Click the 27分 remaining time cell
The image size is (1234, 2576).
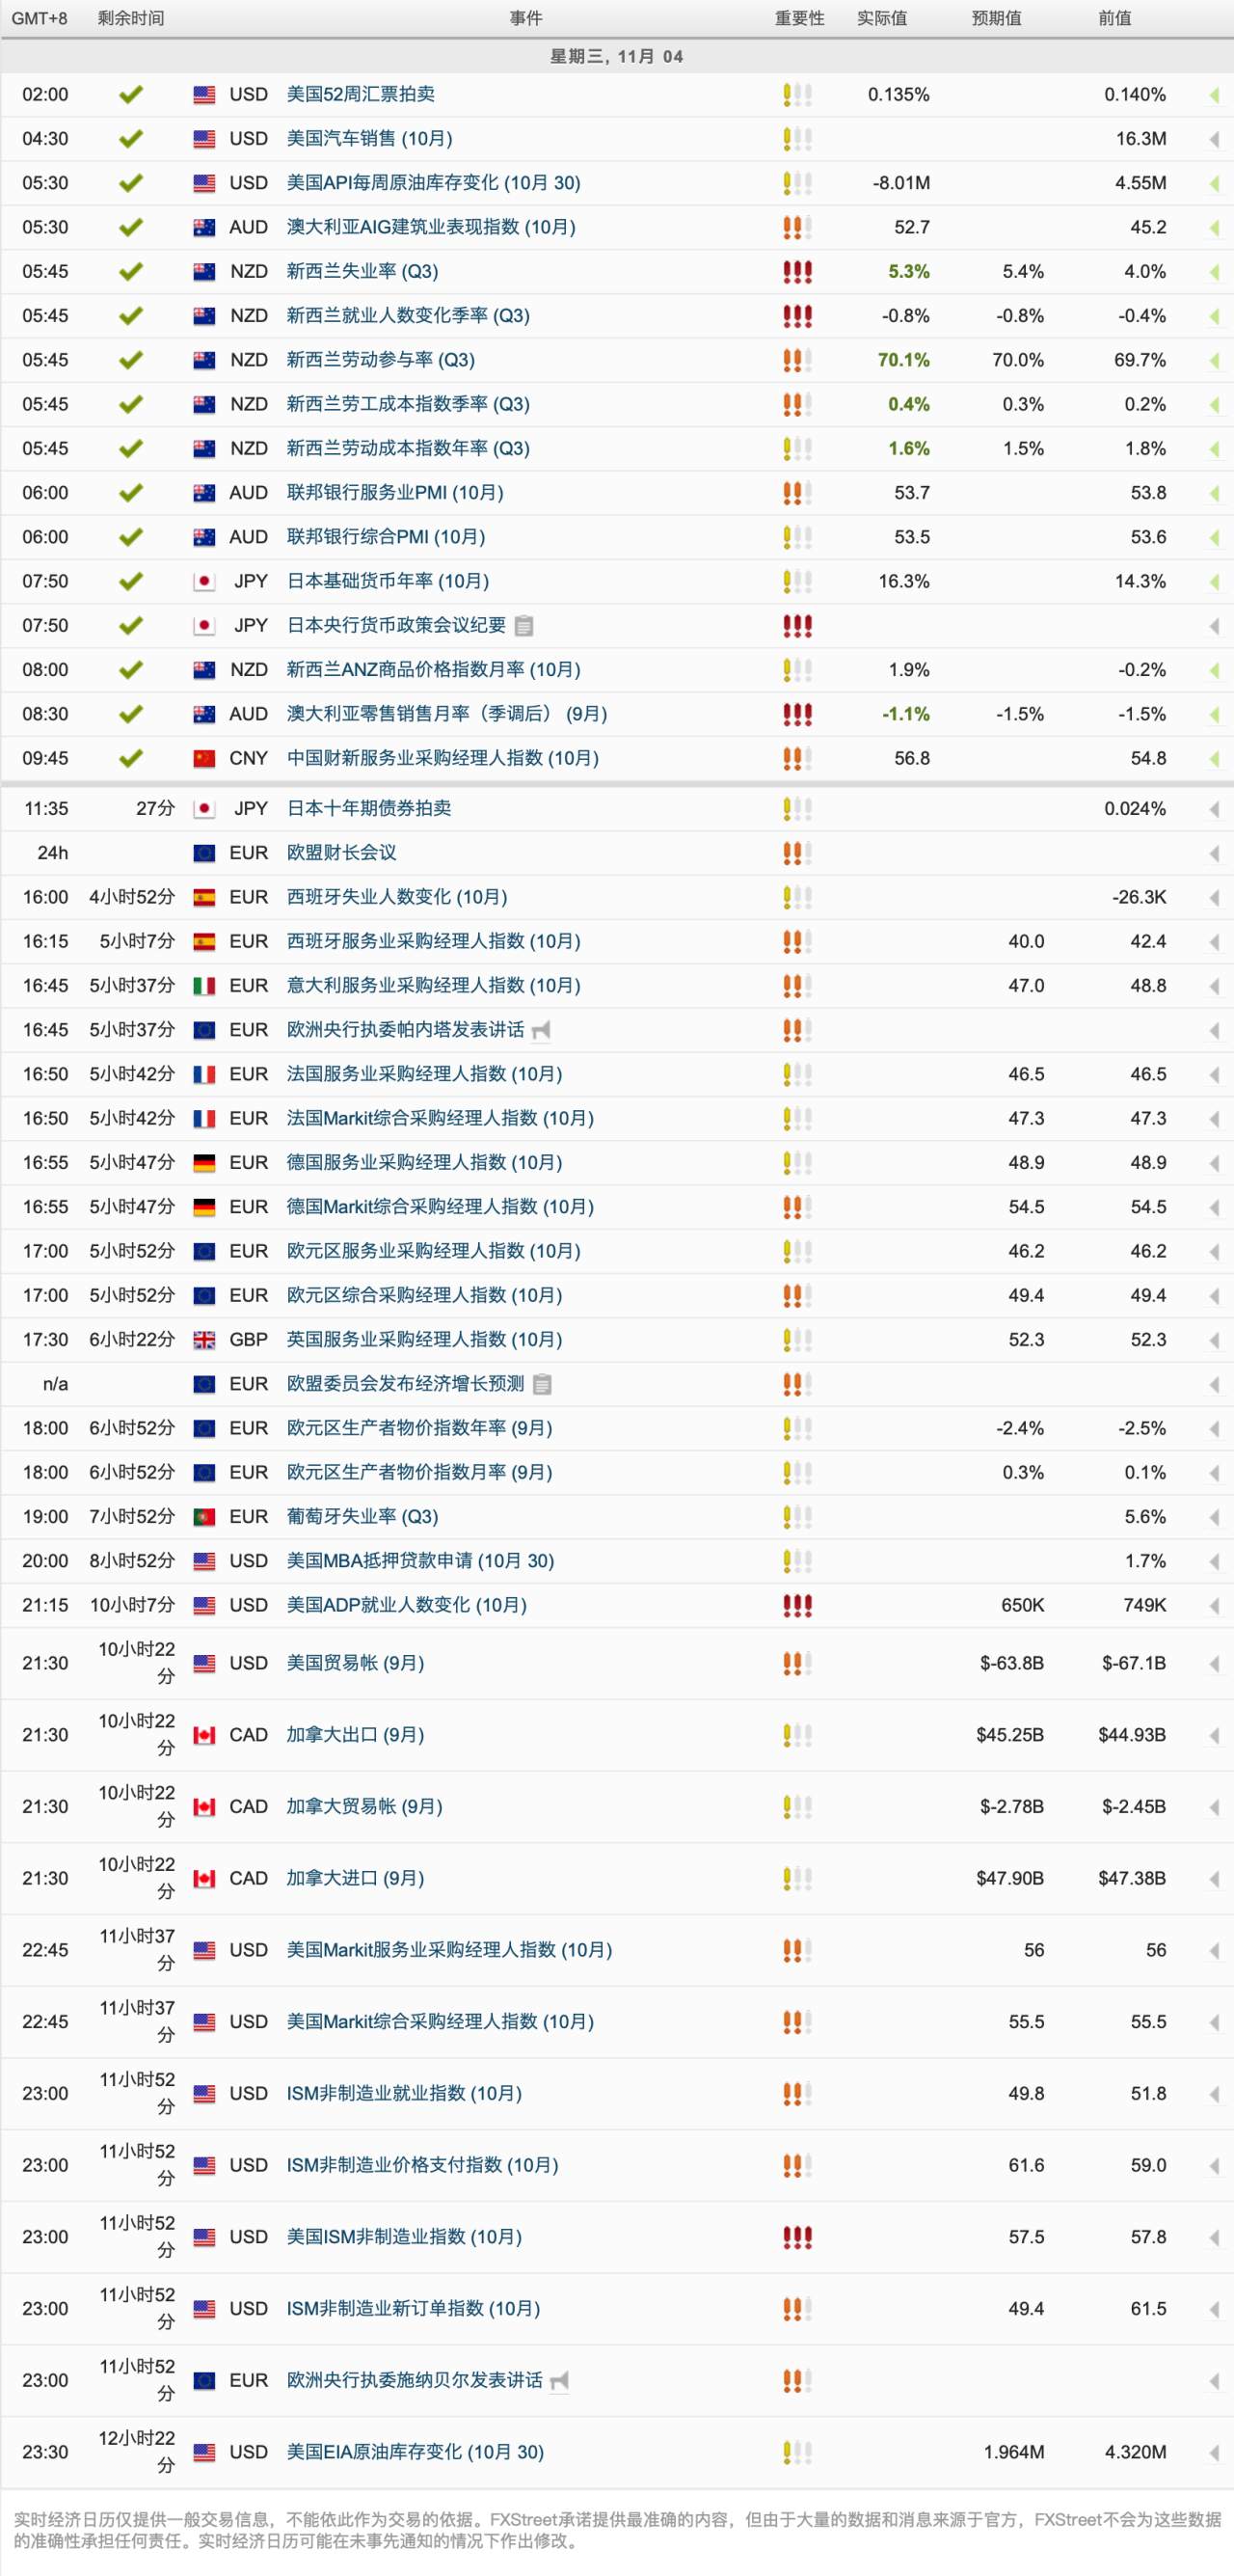[x=155, y=808]
